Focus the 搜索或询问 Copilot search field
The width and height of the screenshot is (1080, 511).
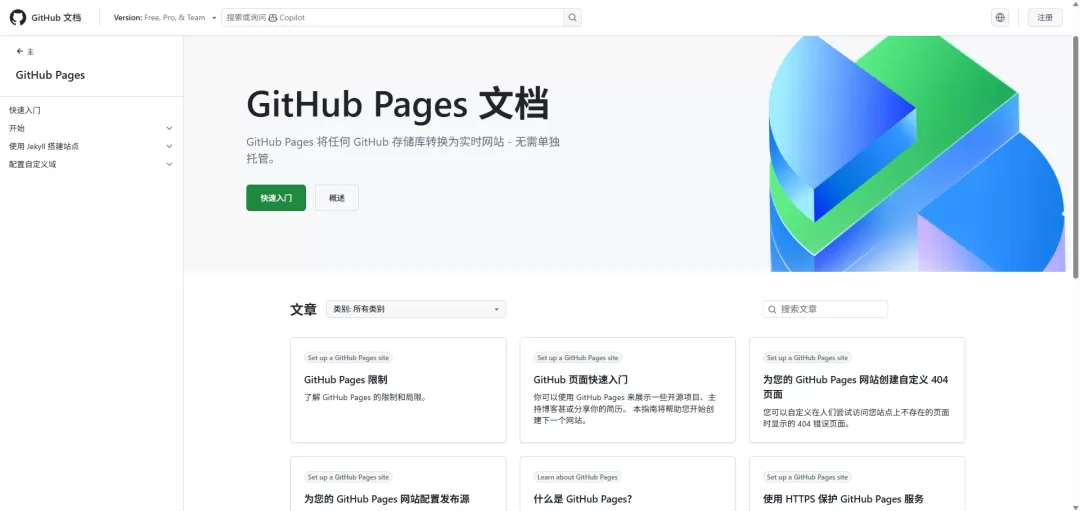click(393, 17)
